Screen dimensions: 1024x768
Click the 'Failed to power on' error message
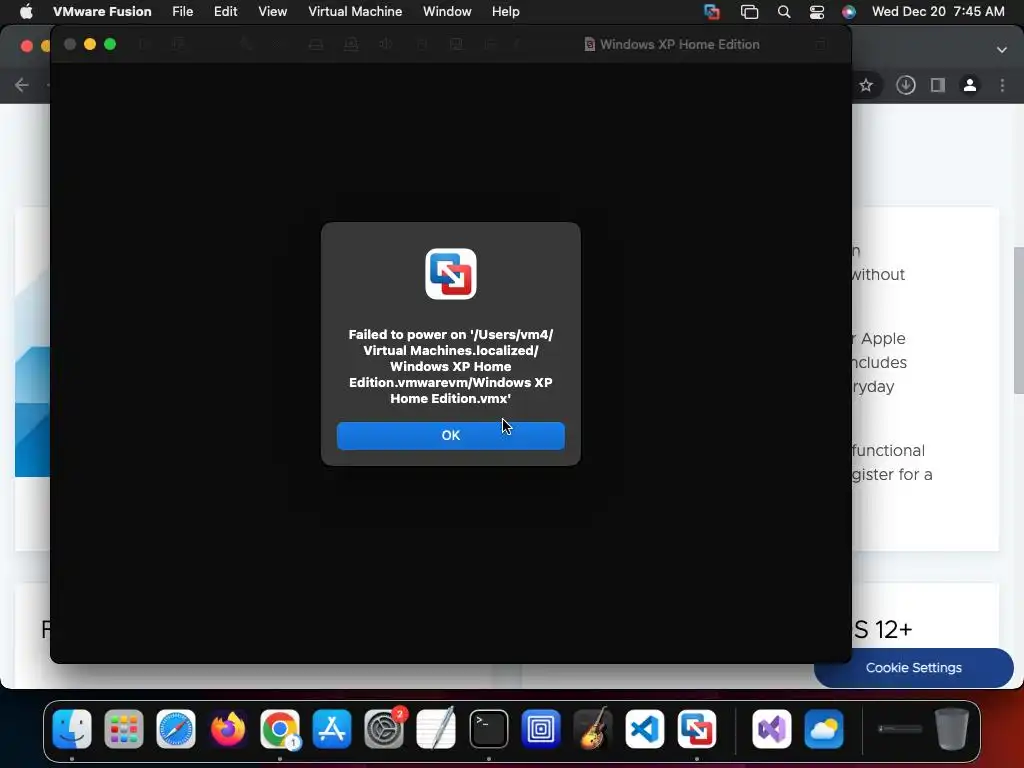click(451, 366)
